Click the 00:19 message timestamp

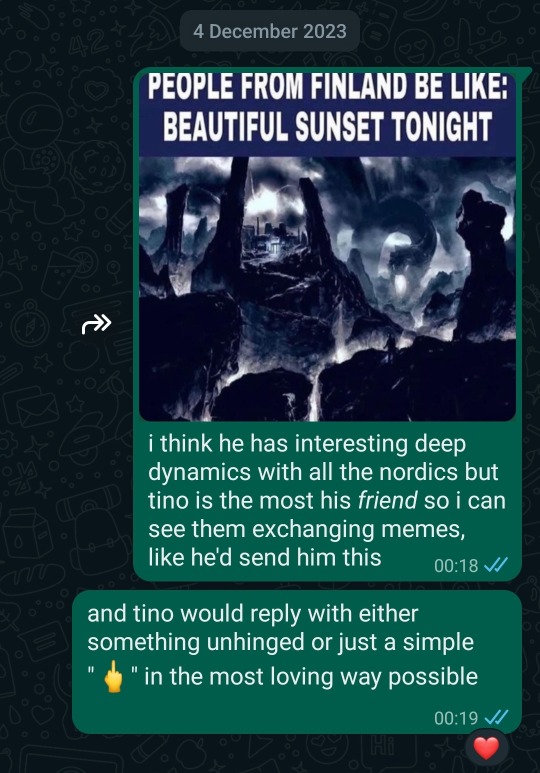456,718
